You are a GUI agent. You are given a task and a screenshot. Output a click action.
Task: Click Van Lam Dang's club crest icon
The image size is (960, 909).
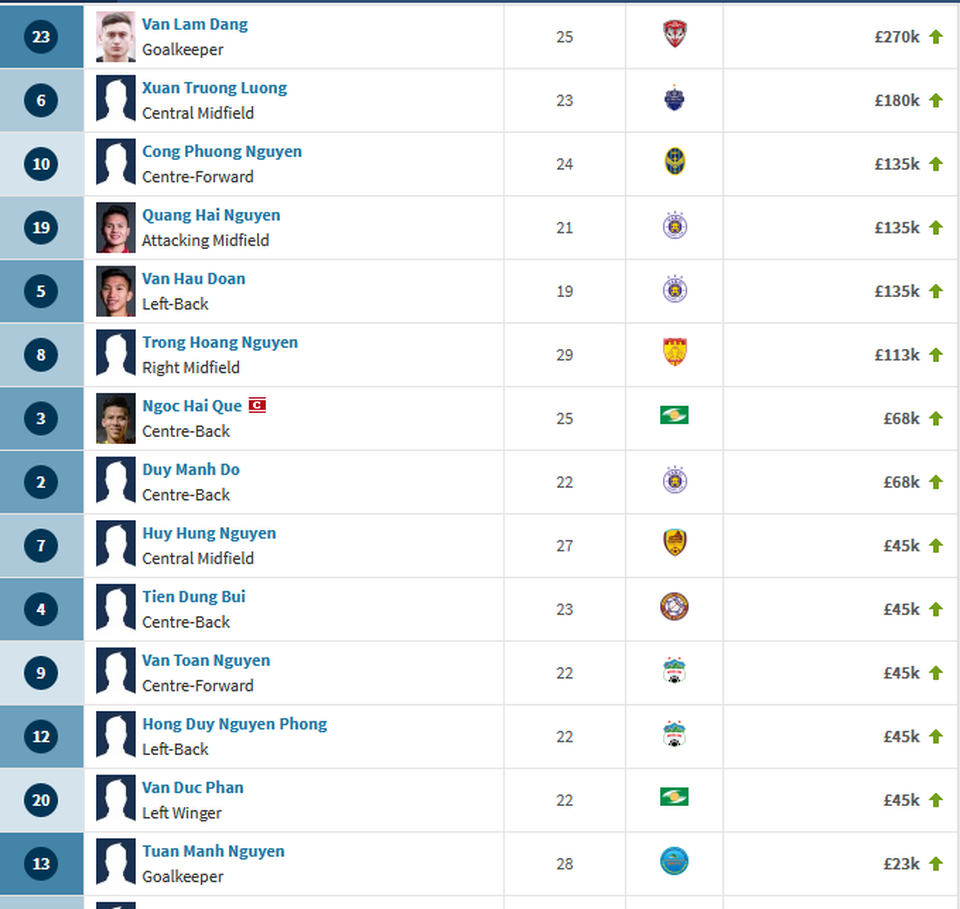pos(674,35)
